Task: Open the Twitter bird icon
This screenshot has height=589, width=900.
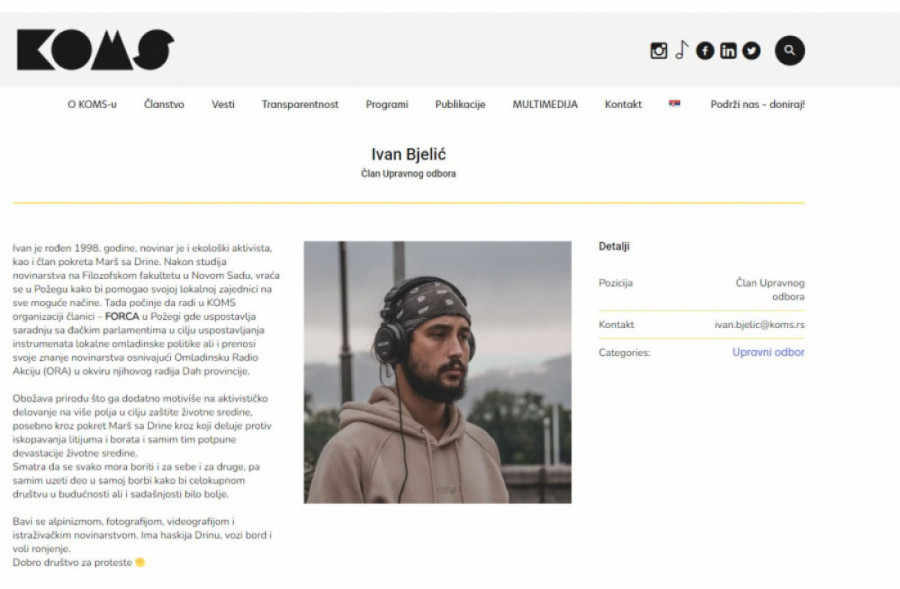Action: (x=751, y=51)
